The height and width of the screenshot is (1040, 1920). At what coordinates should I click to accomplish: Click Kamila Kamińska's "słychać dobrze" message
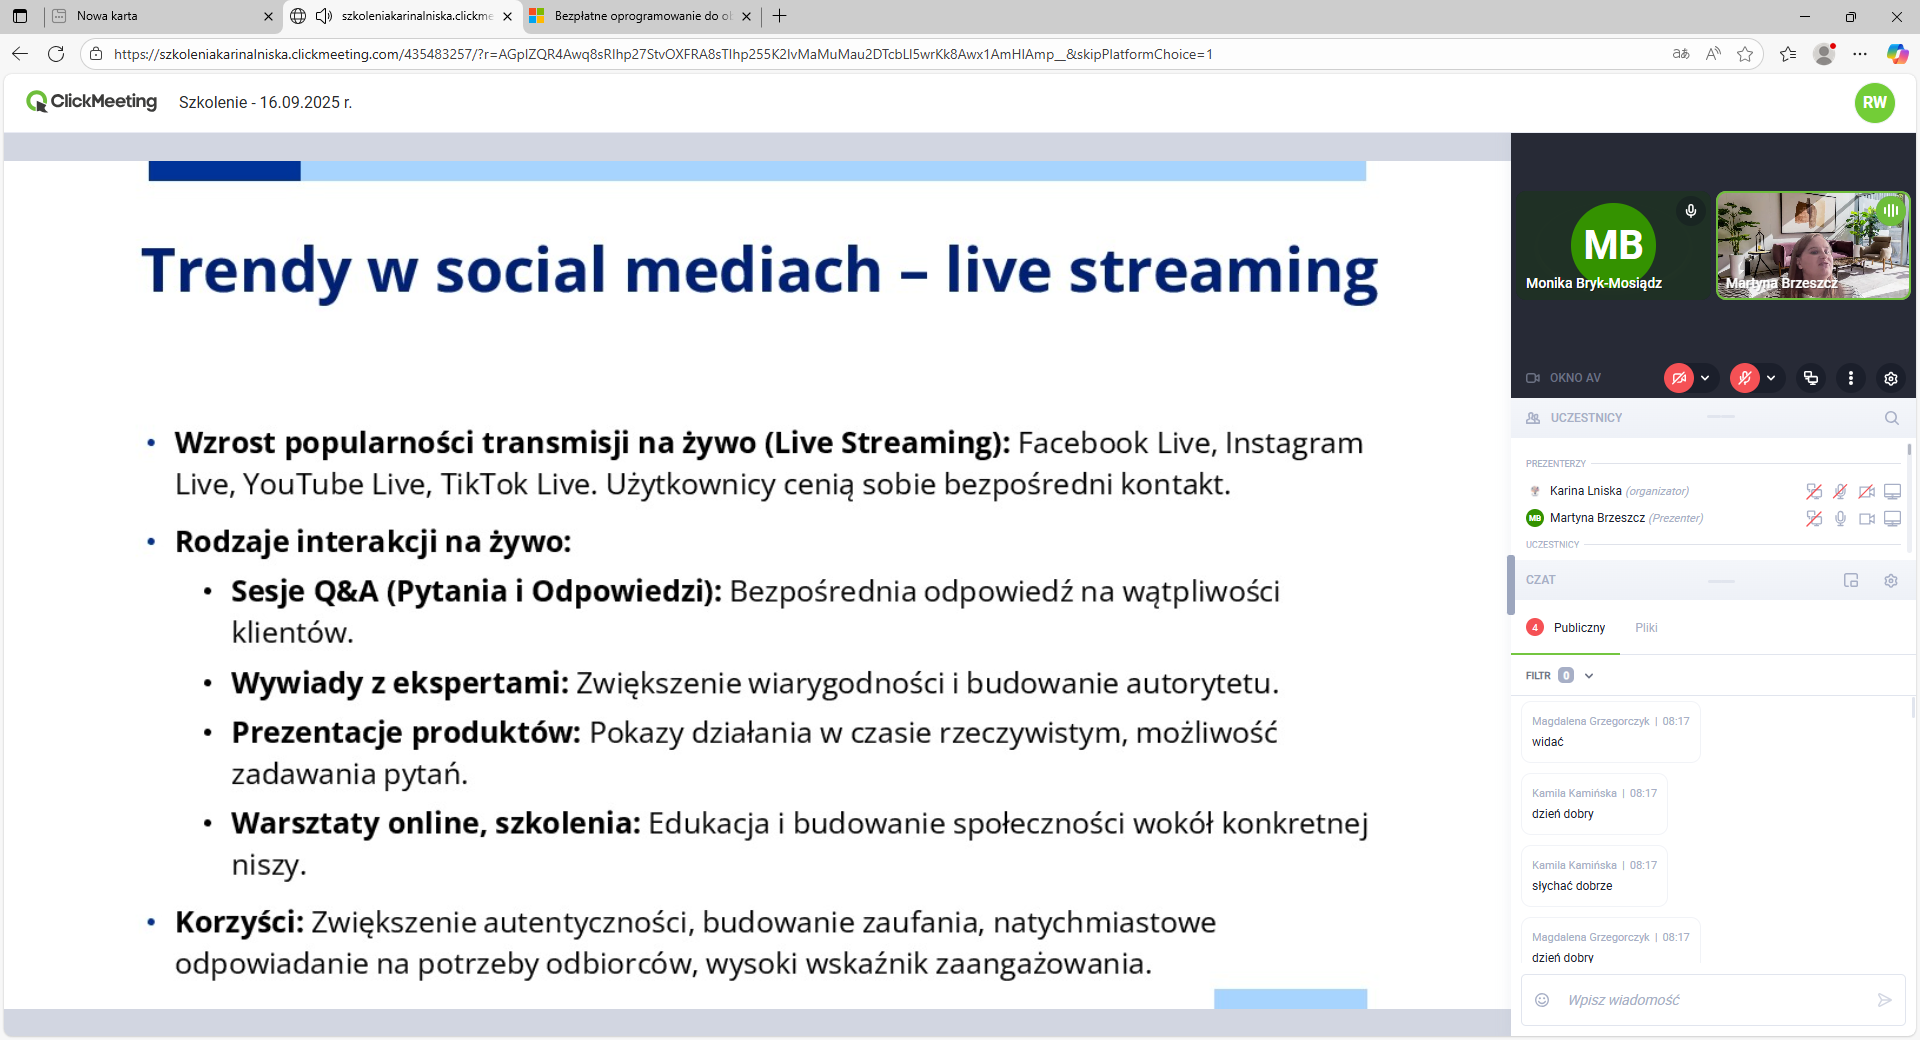click(x=1594, y=876)
